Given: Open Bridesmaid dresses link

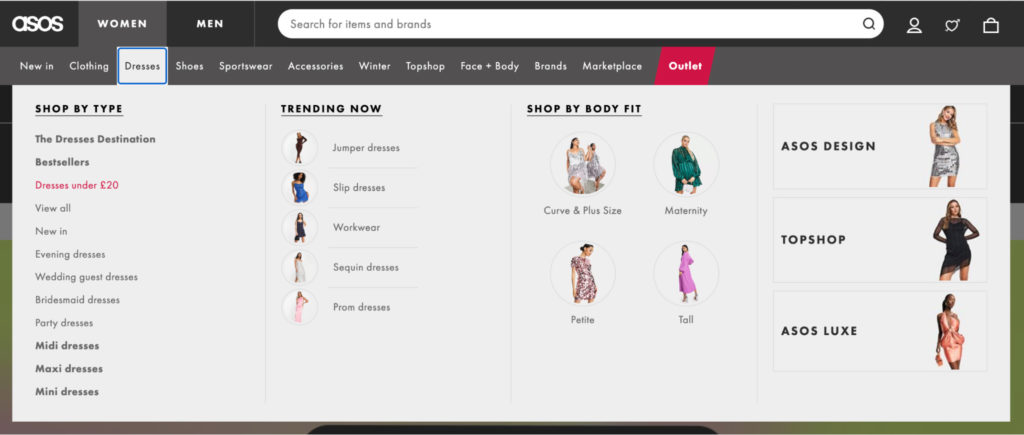Looking at the screenshot, I should [77, 300].
